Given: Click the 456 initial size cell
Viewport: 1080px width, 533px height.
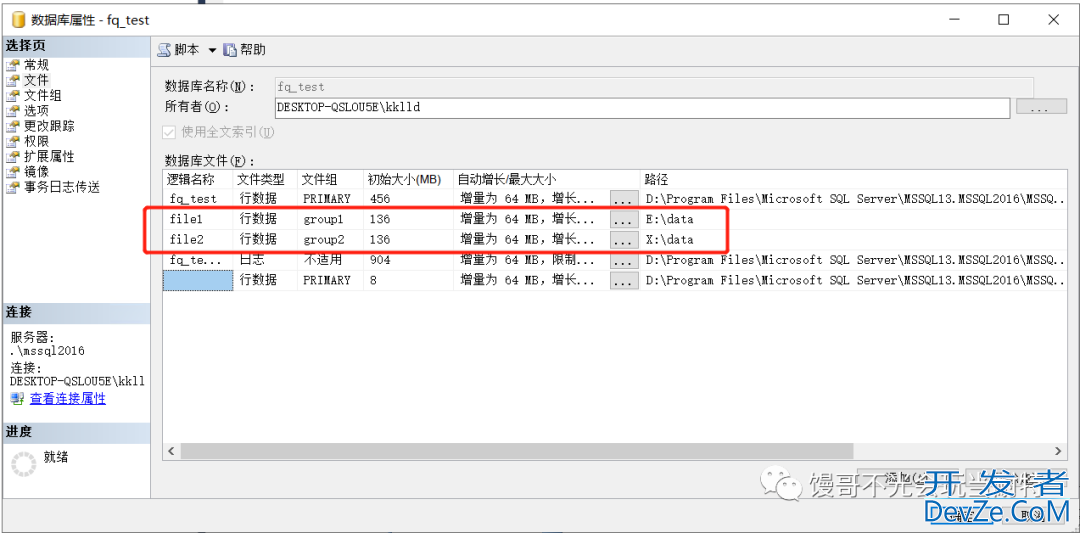Looking at the screenshot, I should (408, 199).
